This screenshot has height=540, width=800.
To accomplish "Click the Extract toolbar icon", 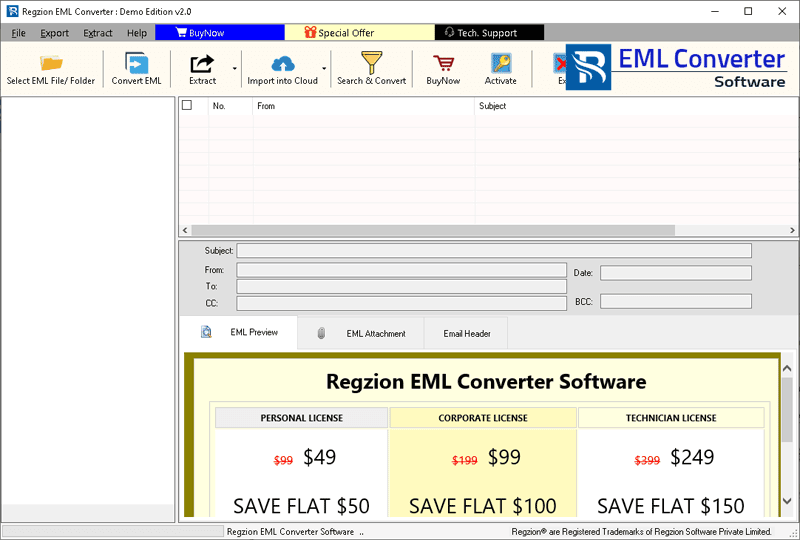I will (202, 64).
